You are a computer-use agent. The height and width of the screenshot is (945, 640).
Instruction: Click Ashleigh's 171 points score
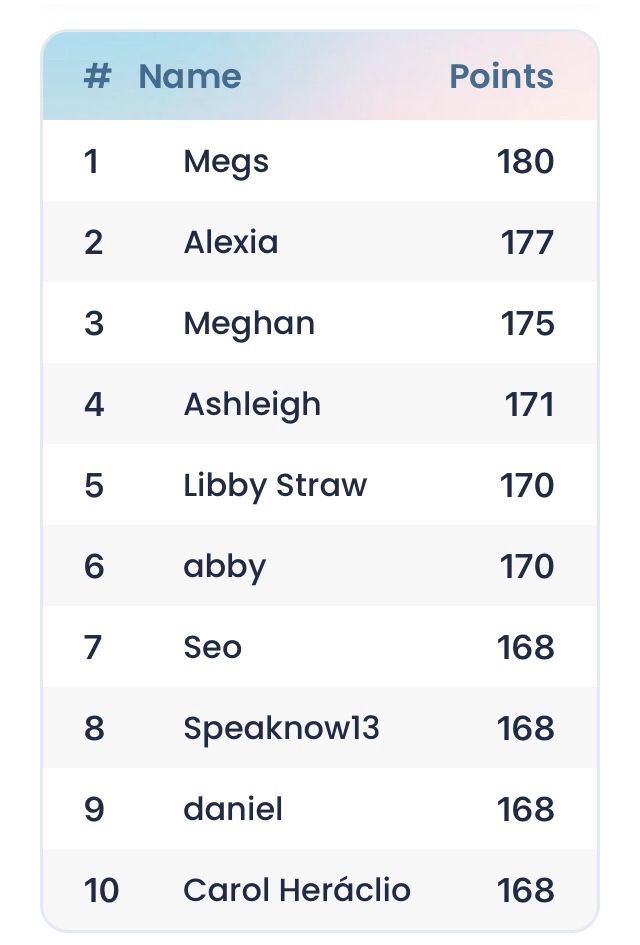(x=529, y=404)
